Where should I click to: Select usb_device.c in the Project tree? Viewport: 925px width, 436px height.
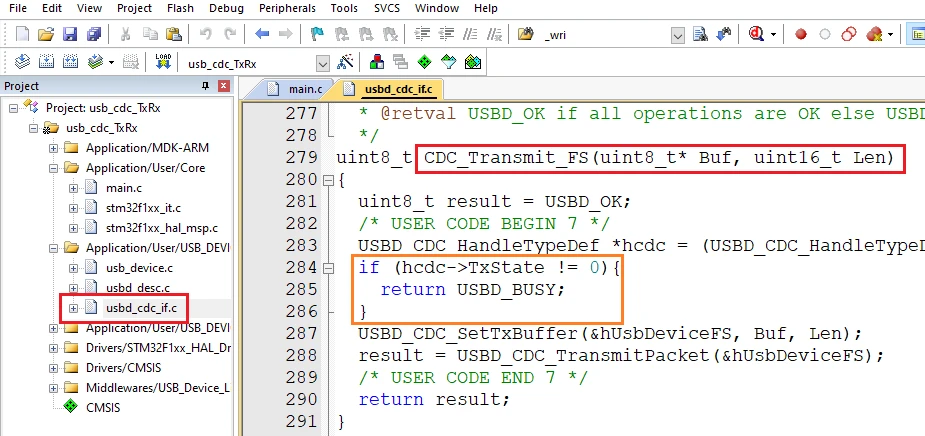tap(139, 268)
